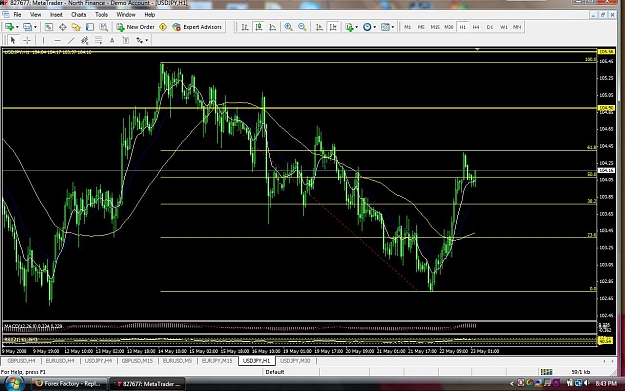Open the File menu
The height and width of the screenshot is (391, 625).
(17, 15)
